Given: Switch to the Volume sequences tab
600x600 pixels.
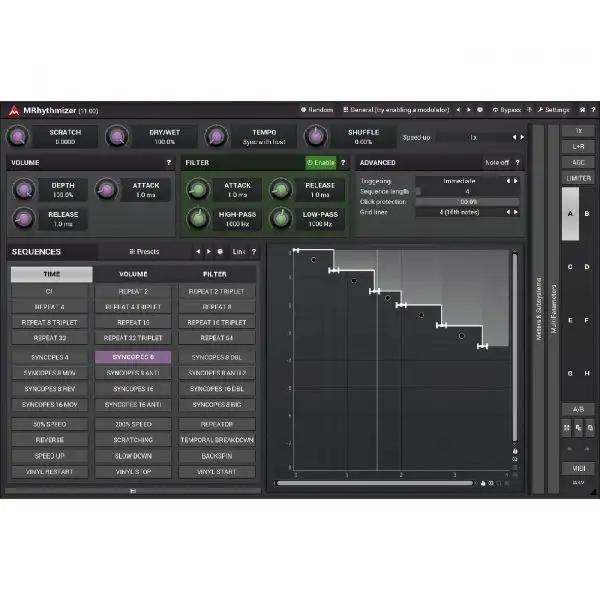Looking at the screenshot, I should pyautogui.click(x=133, y=273).
